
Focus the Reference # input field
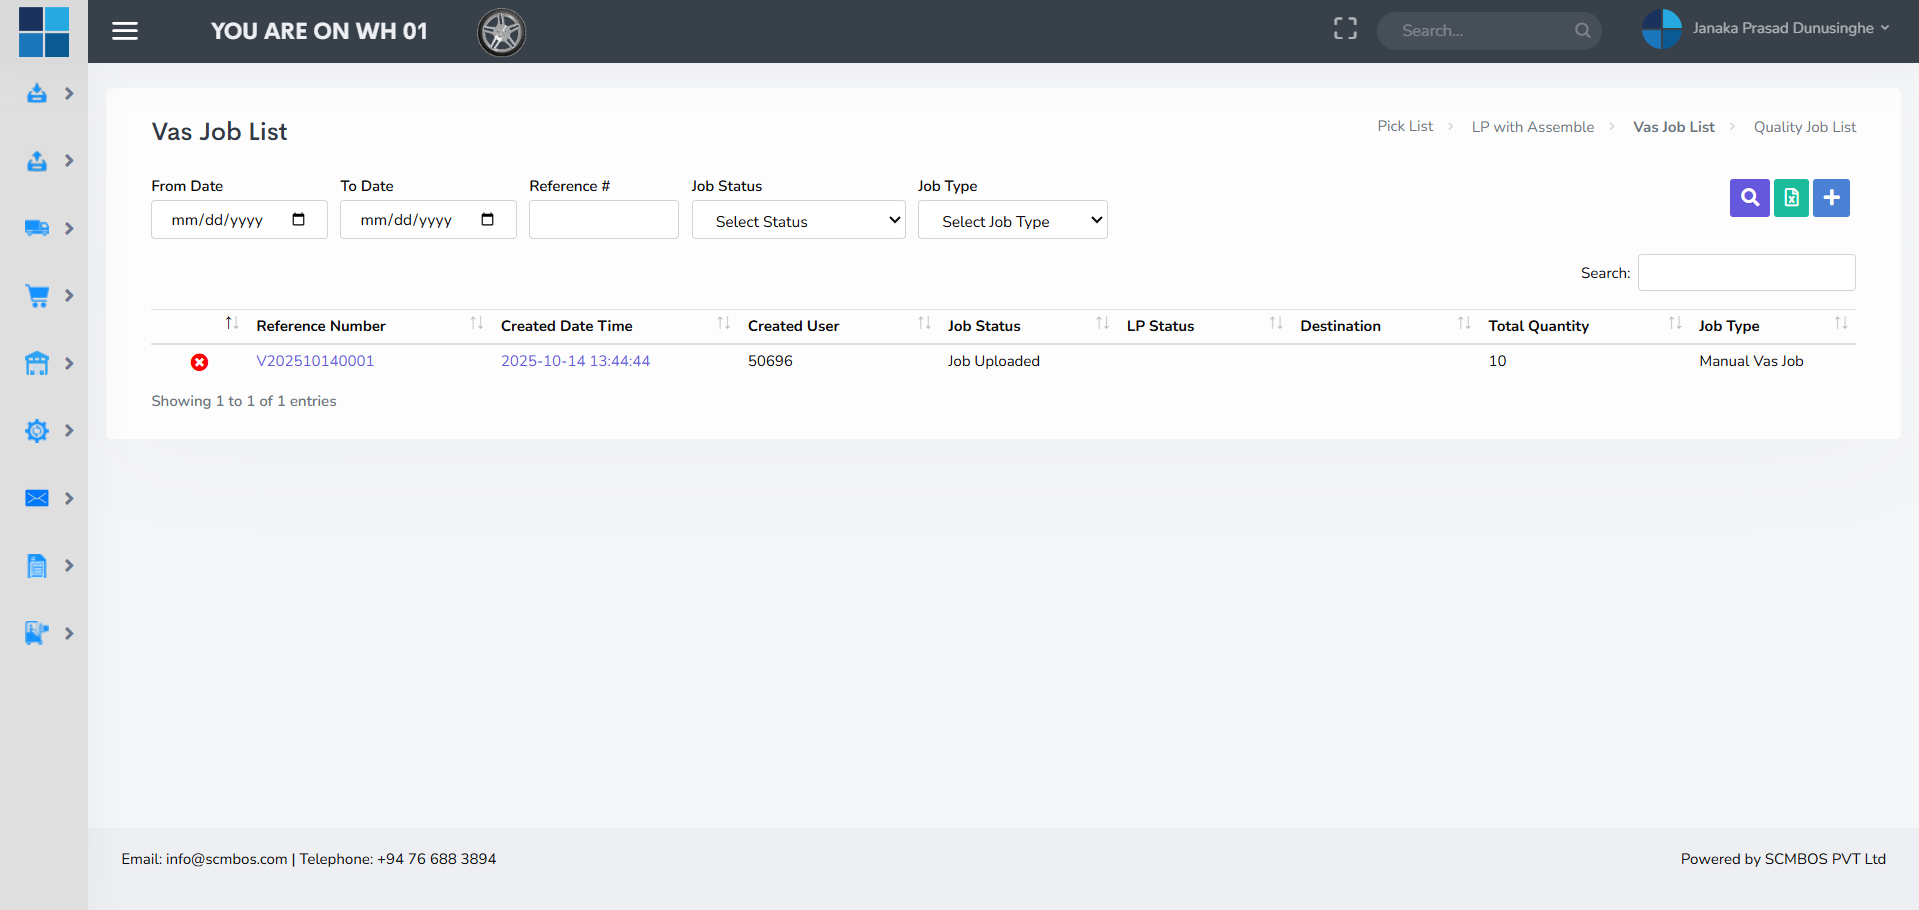pyautogui.click(x=604, y=220)
